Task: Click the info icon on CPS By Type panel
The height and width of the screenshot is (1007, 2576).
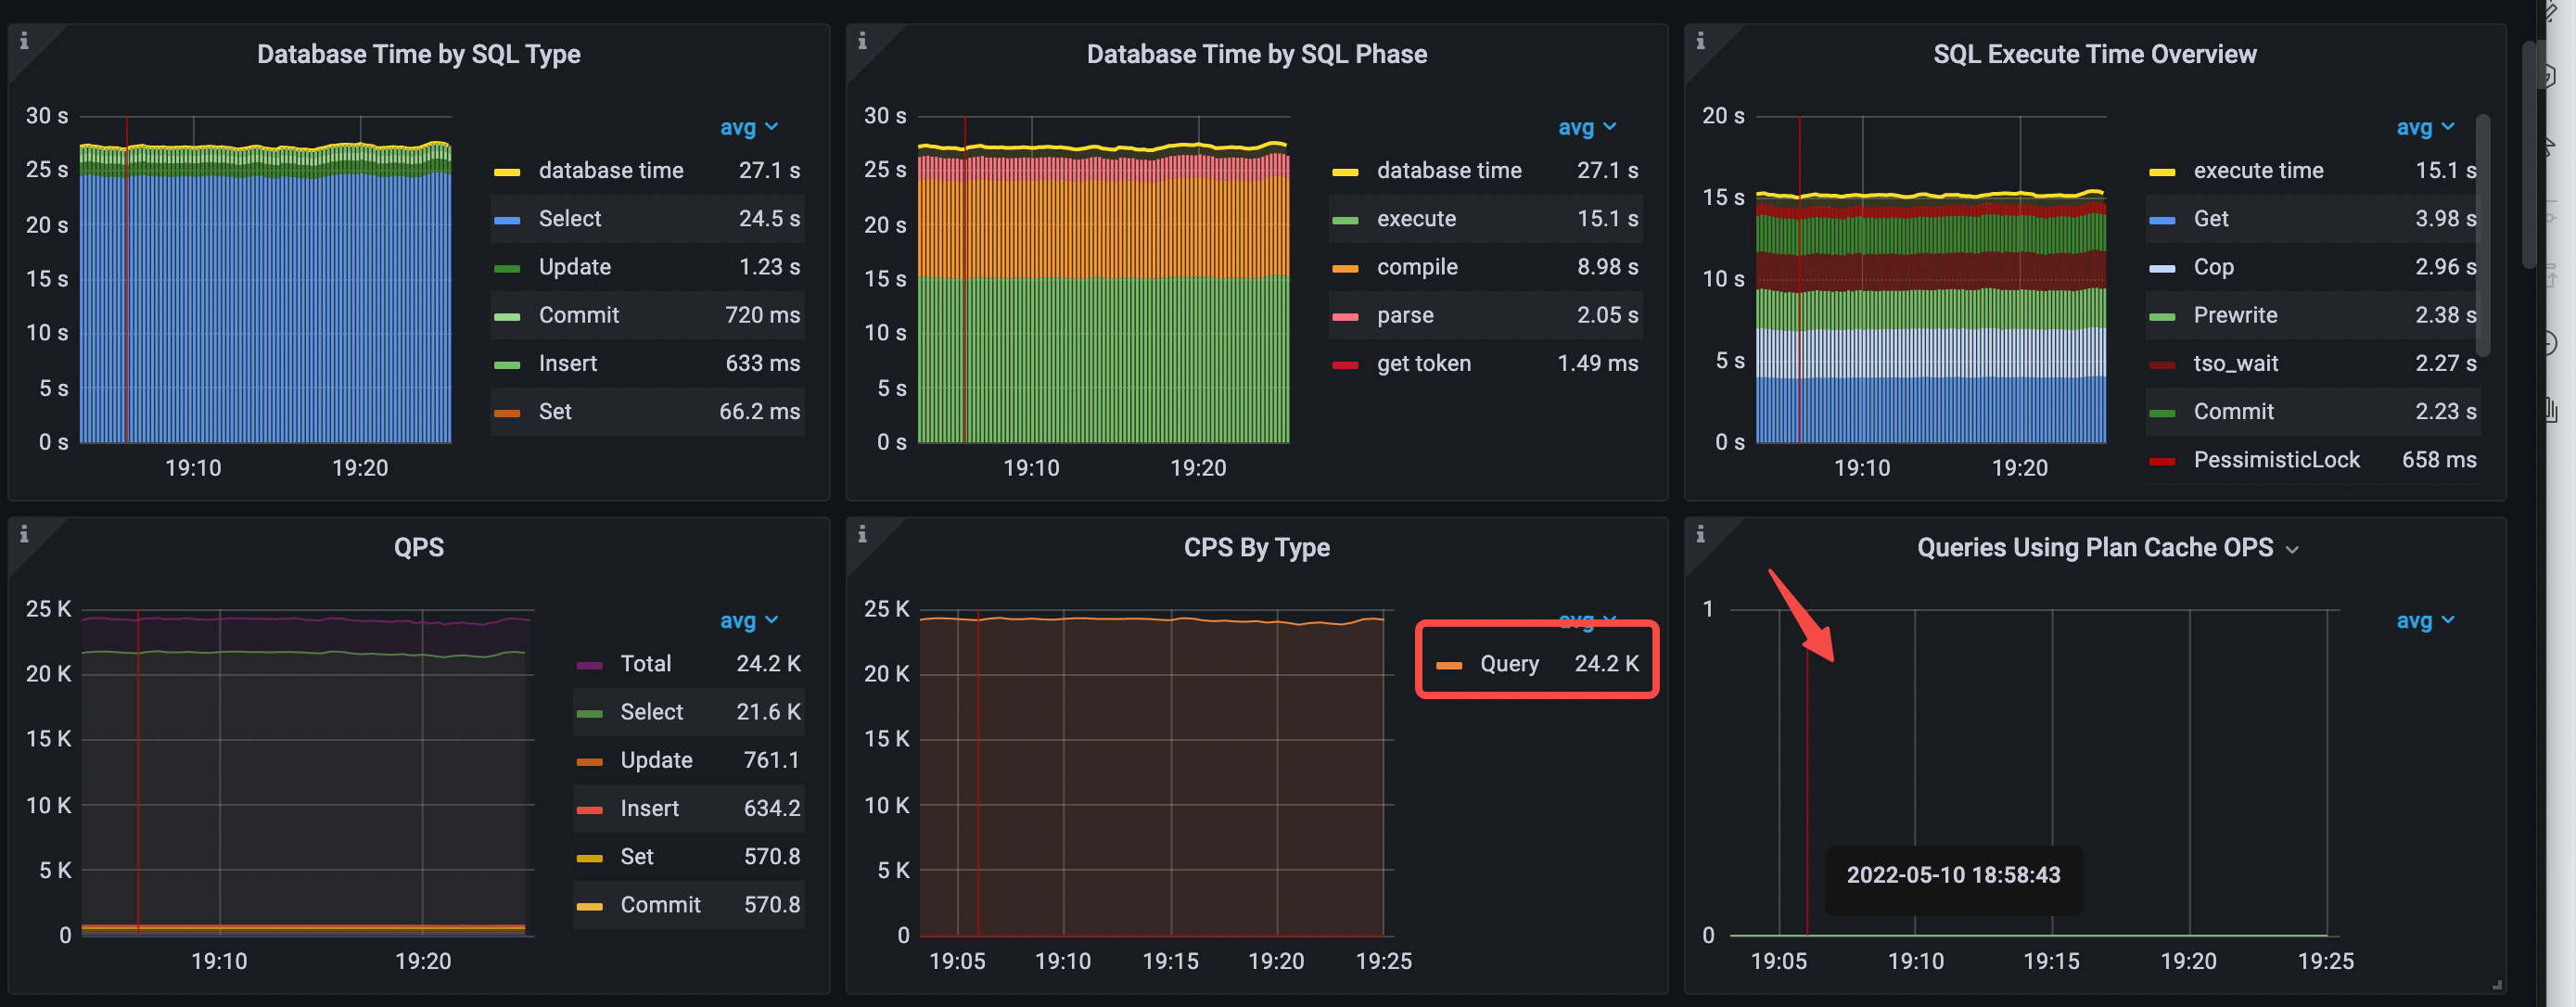Action: coord(862,533)
